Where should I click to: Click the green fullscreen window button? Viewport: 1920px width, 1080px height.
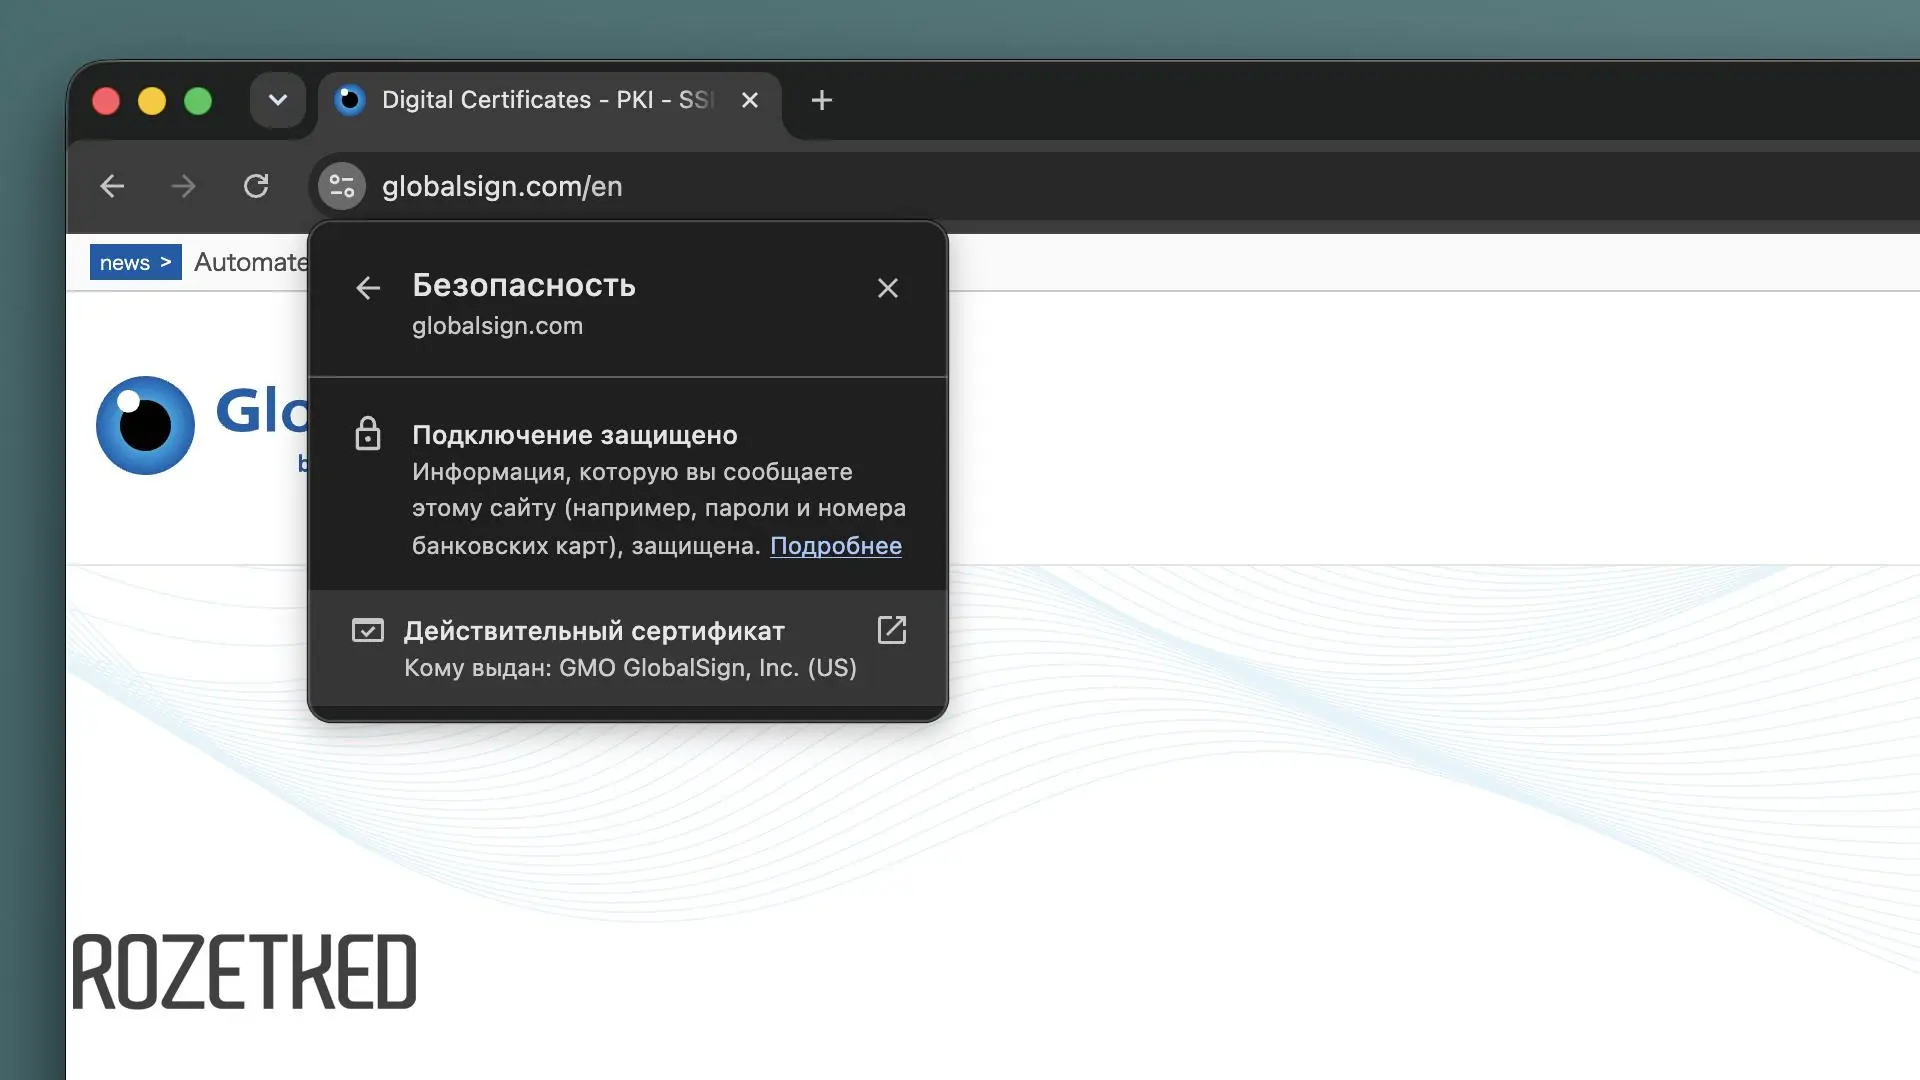point(198,101)
